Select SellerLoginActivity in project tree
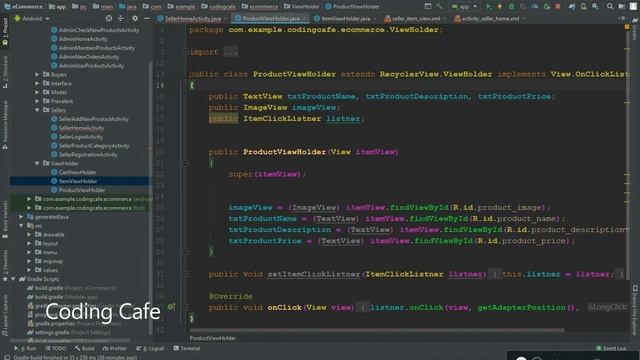640x360 pixels. click(x=80, y=137)
